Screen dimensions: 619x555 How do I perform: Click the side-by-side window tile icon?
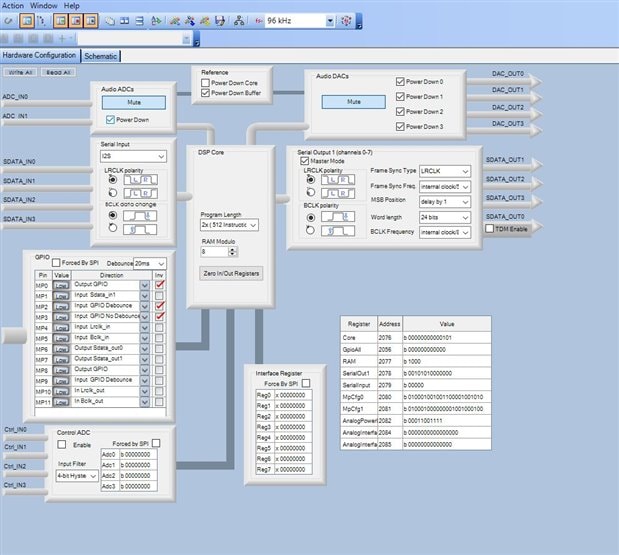click(125, 21)
